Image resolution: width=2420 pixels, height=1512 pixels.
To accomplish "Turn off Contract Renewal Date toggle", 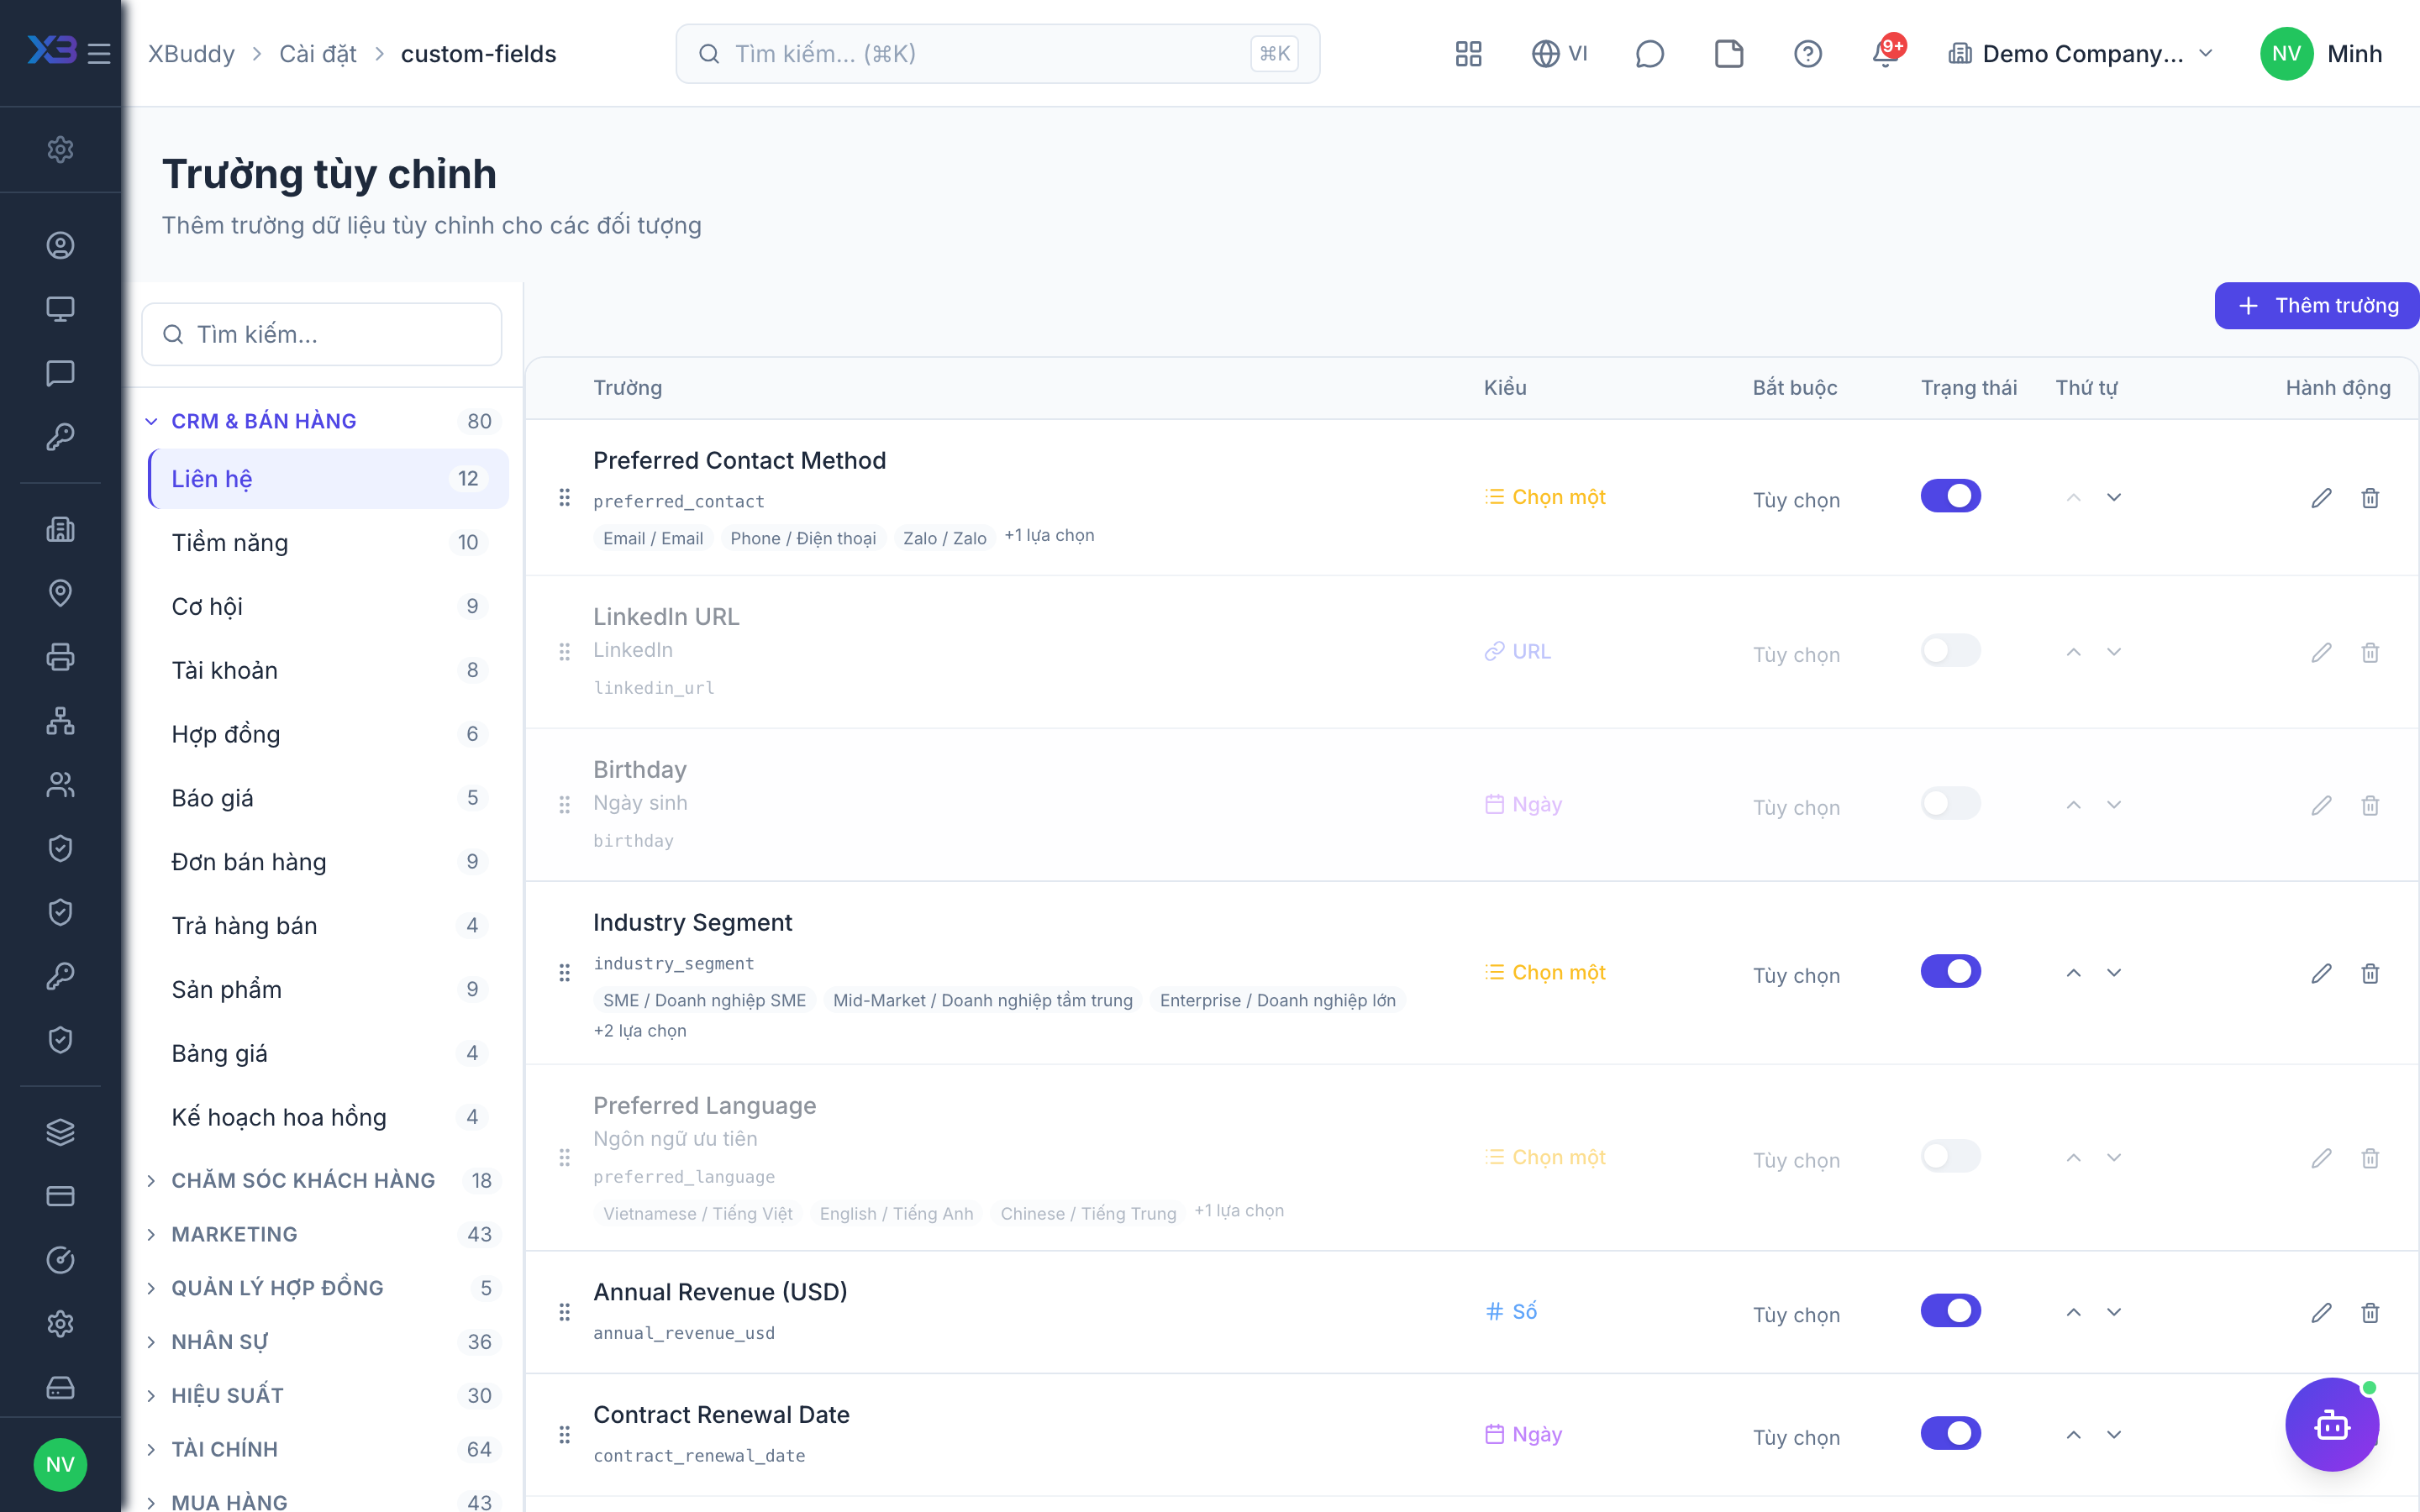I will point(1950,1433).
